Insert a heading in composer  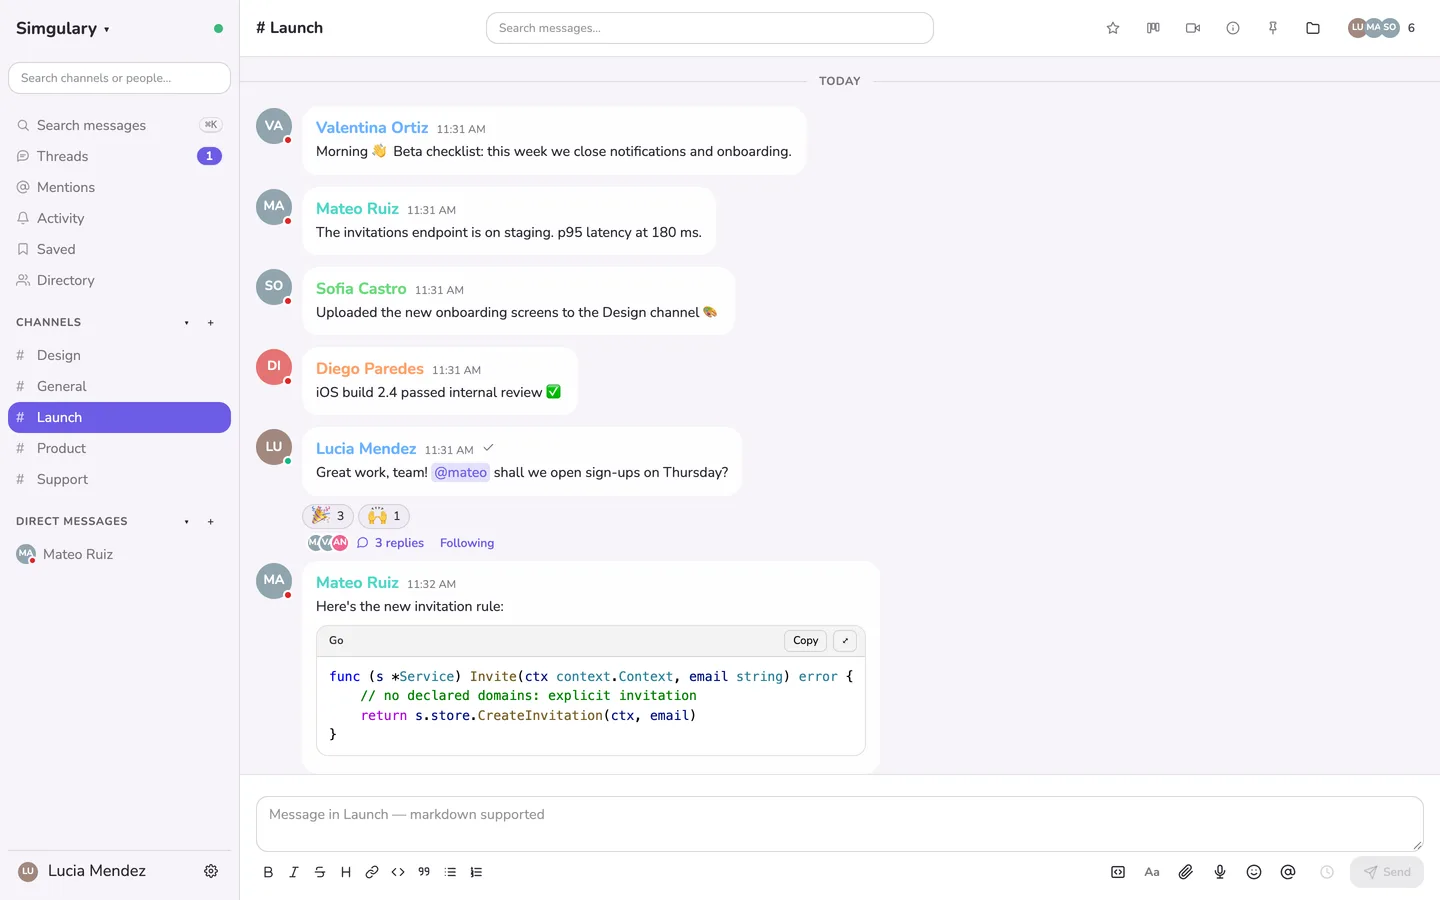click(x=346, y=872)
